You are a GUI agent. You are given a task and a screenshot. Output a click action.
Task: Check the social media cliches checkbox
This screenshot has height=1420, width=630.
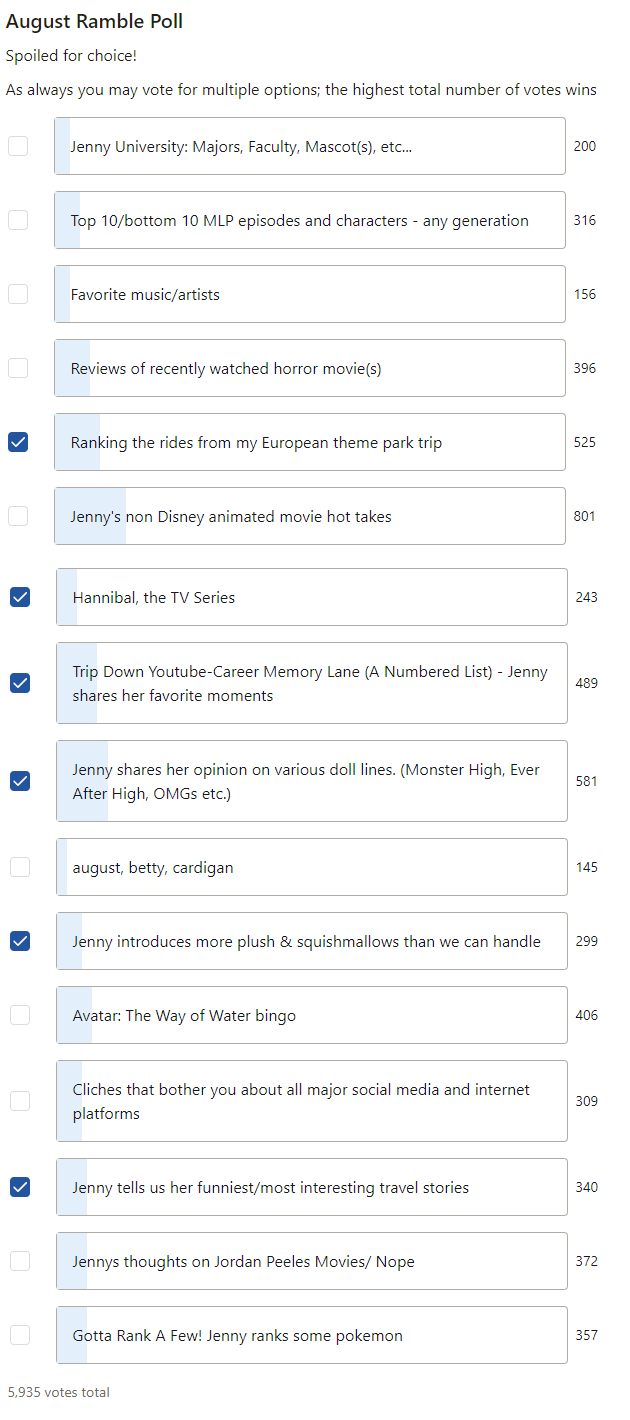click(20, 1101)
